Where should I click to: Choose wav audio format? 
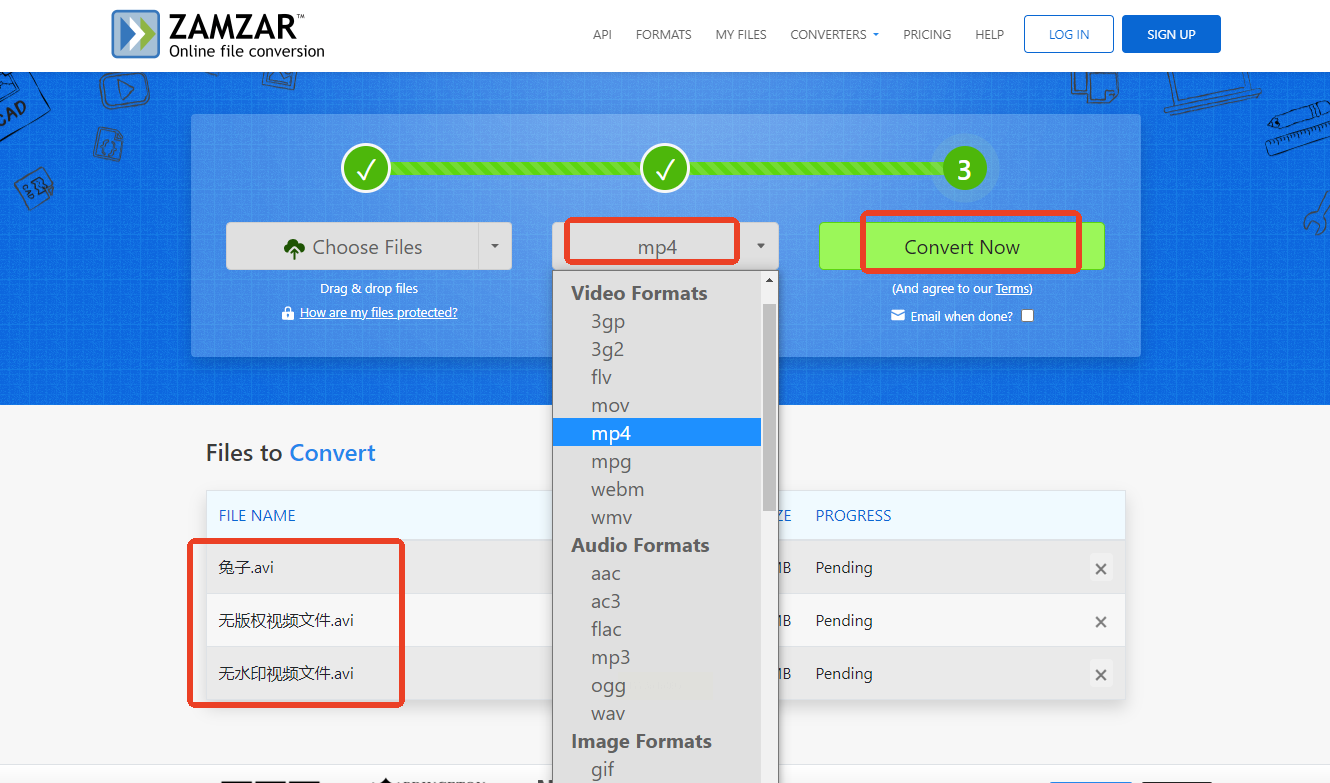[x=657, y=714]
